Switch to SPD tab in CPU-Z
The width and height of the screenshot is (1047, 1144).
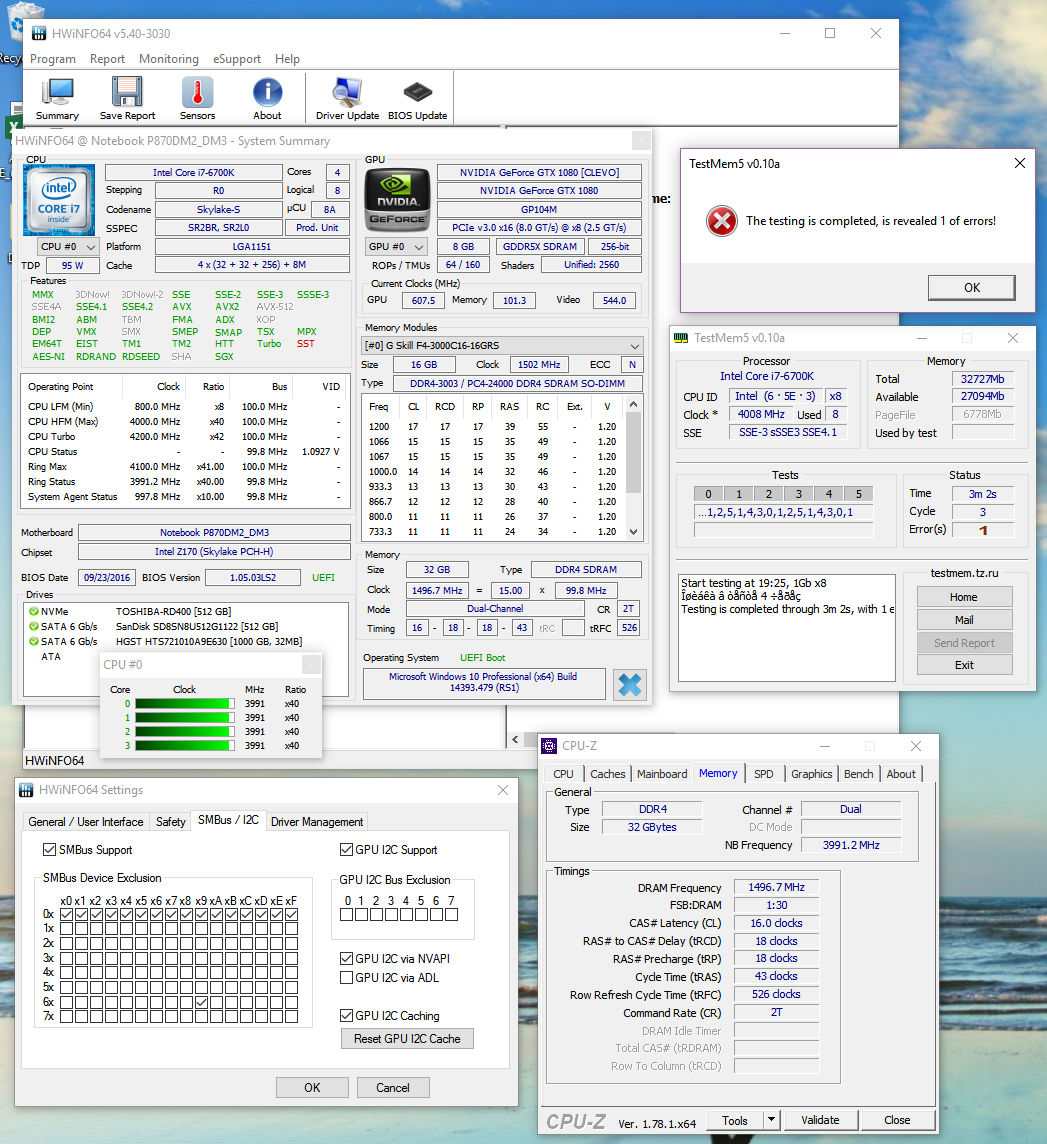click(x=764, y=773)
